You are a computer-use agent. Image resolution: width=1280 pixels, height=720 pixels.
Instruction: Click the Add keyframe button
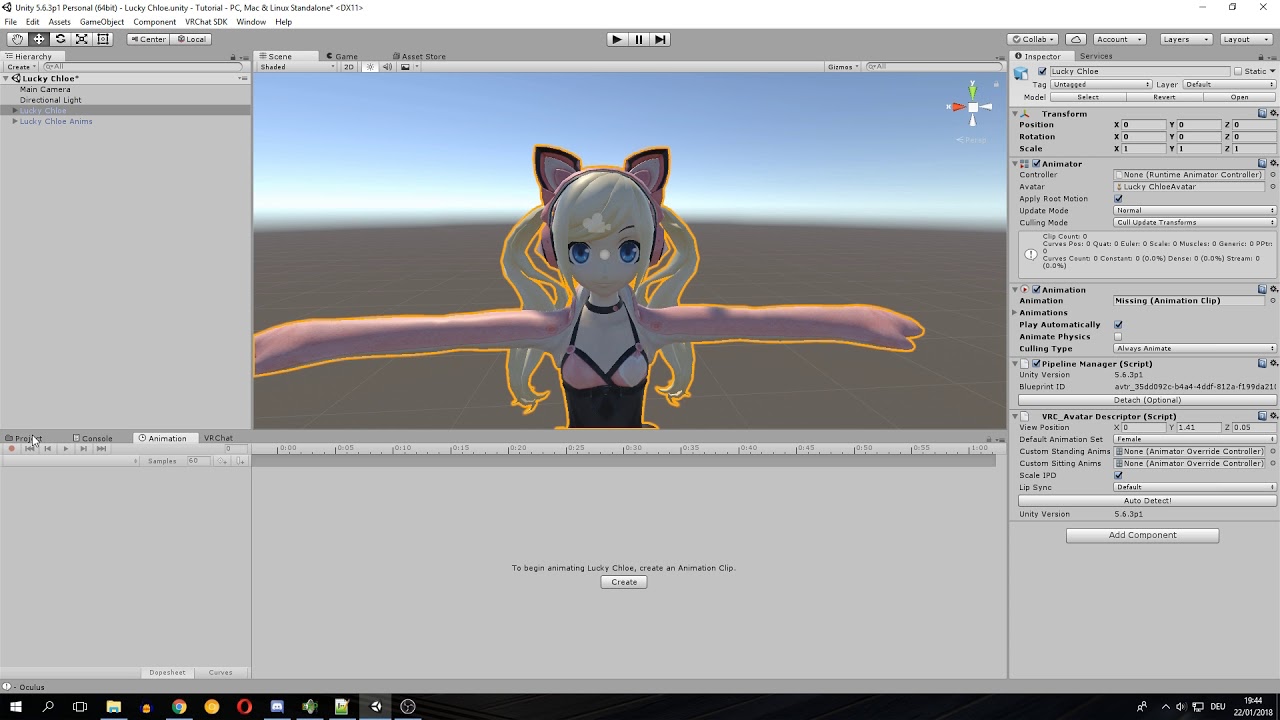coord(222,461)
